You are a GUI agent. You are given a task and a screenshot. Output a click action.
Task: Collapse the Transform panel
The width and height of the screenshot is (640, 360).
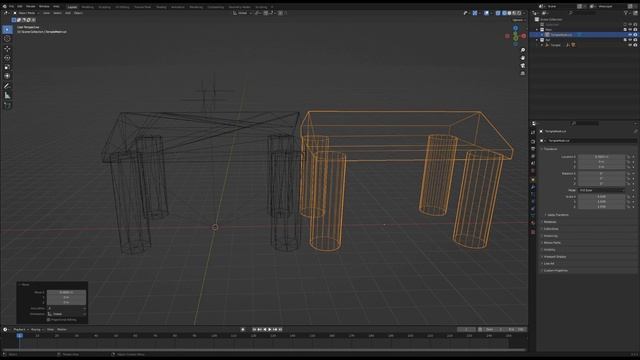pyautogui.click(x=550, y=149)
